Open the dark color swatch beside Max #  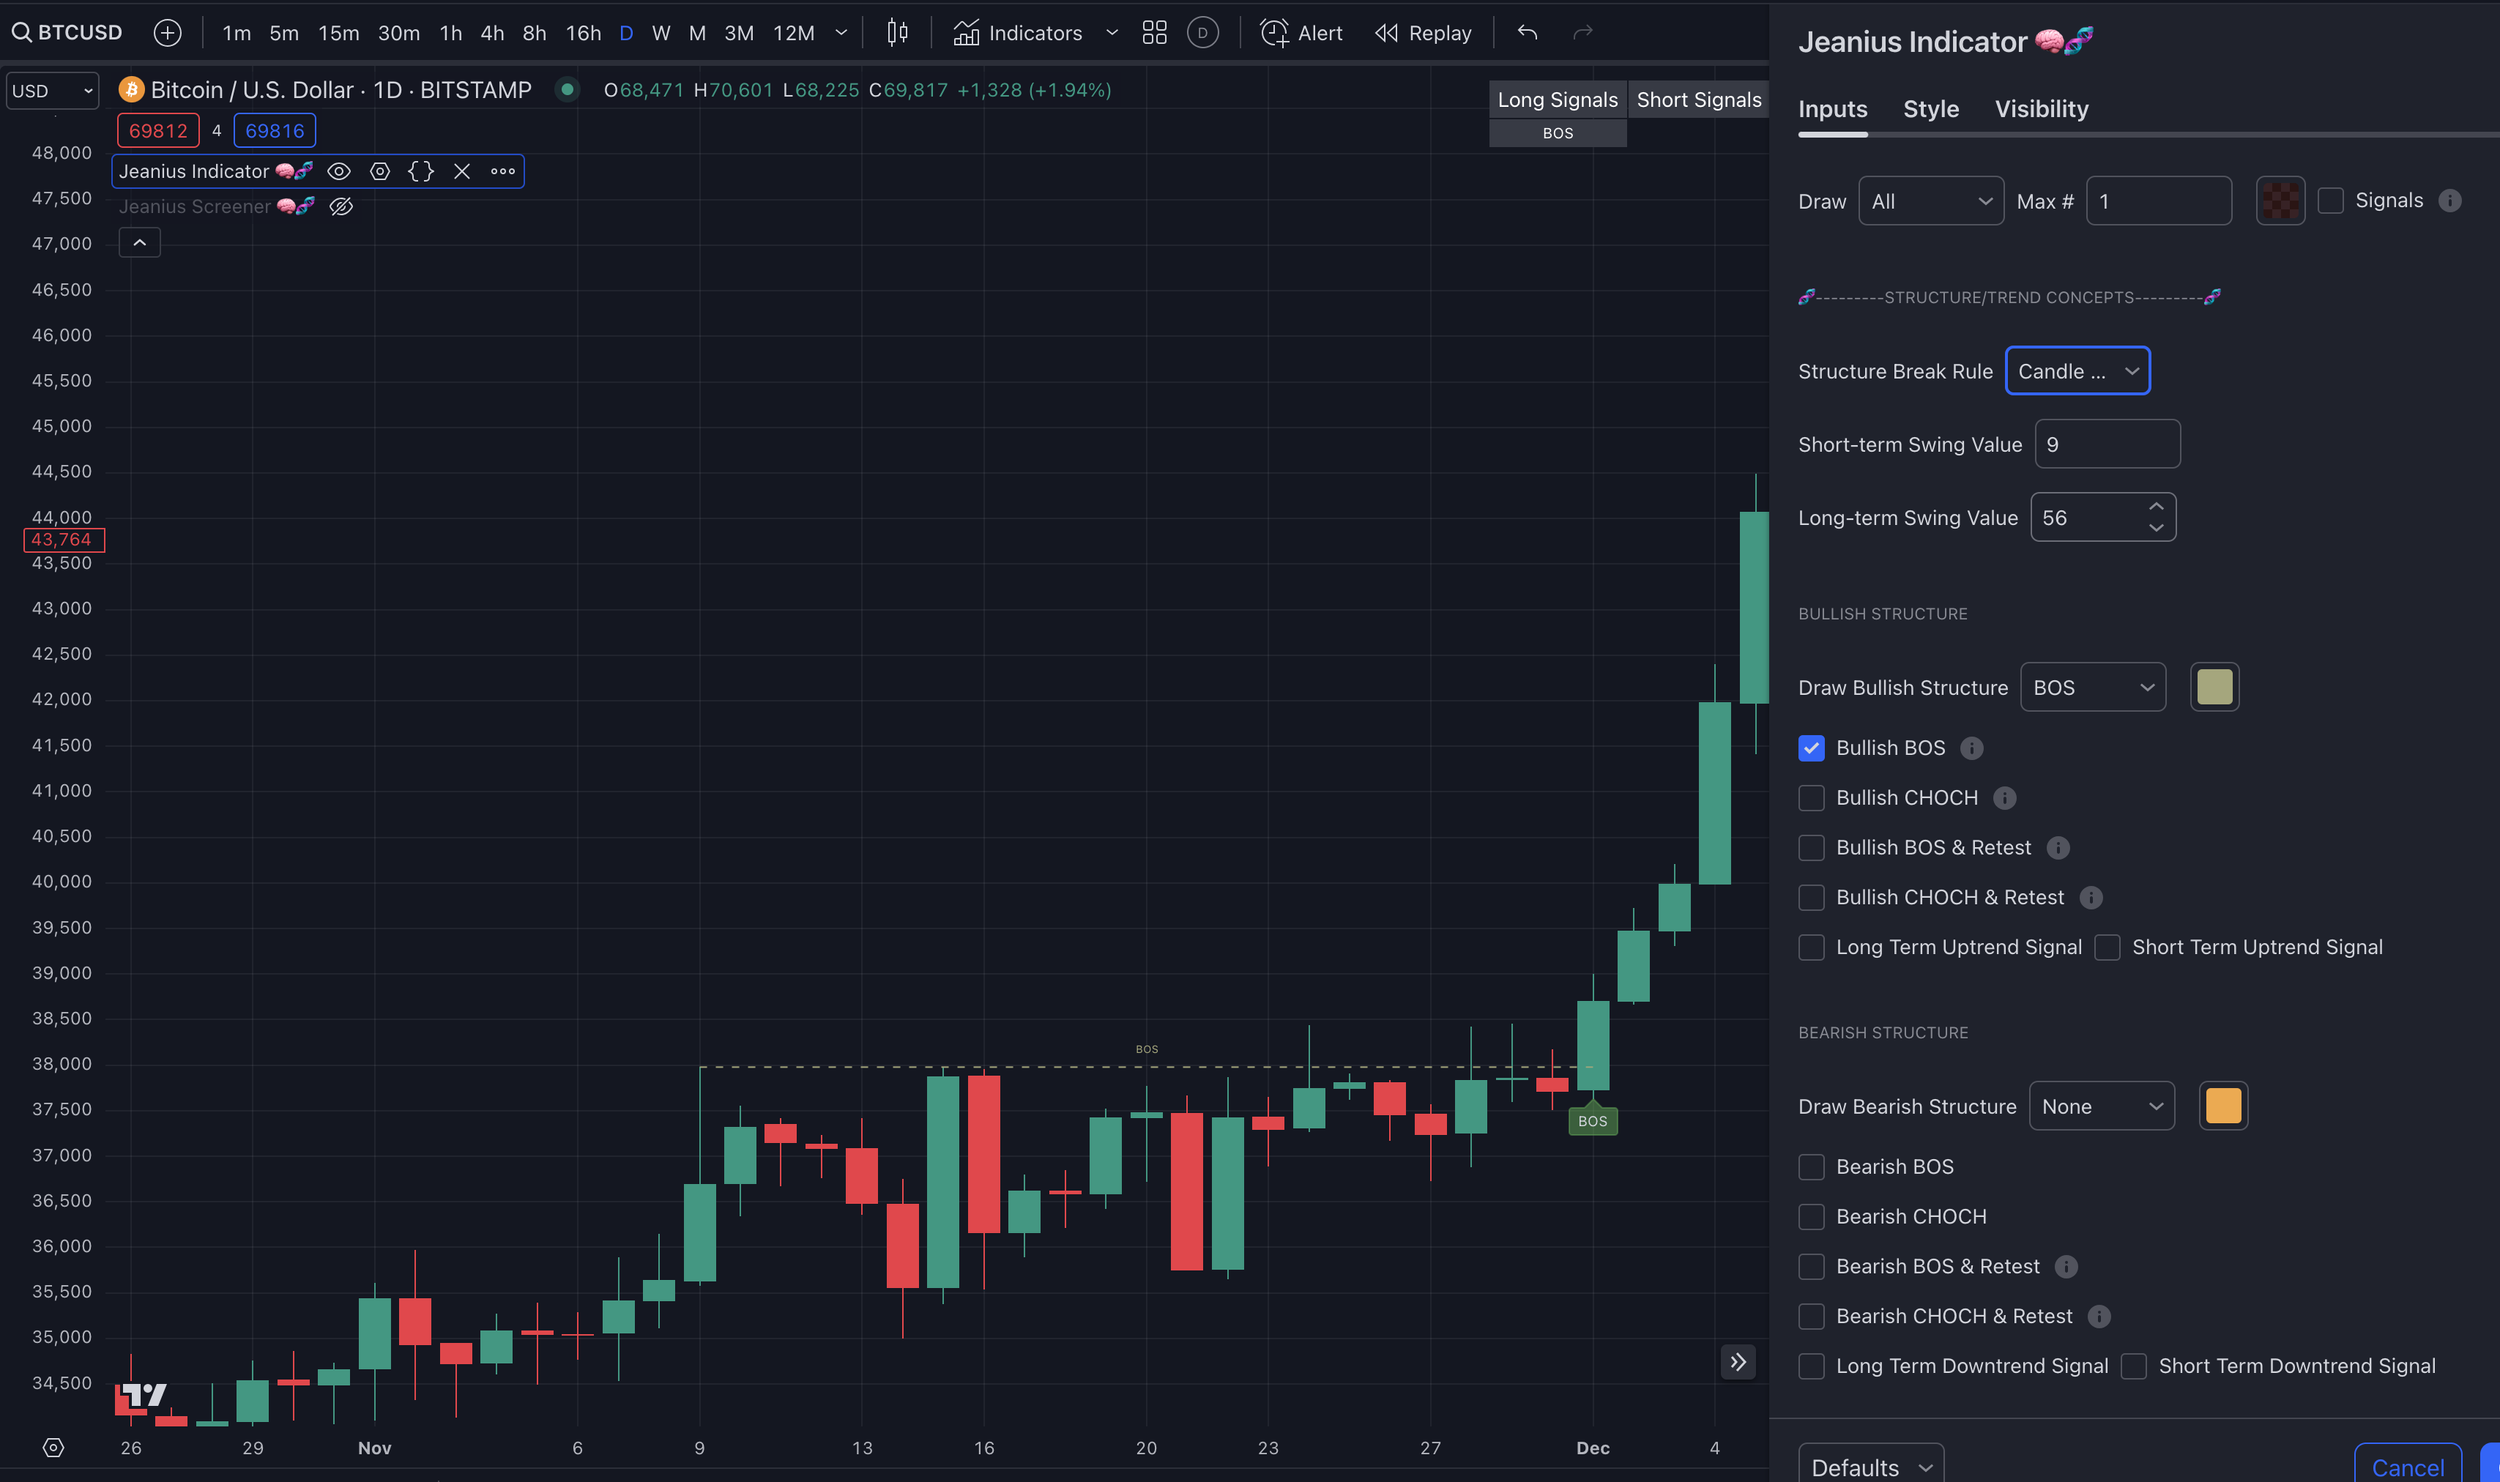pyautogui.click(x=2280, y=201)
